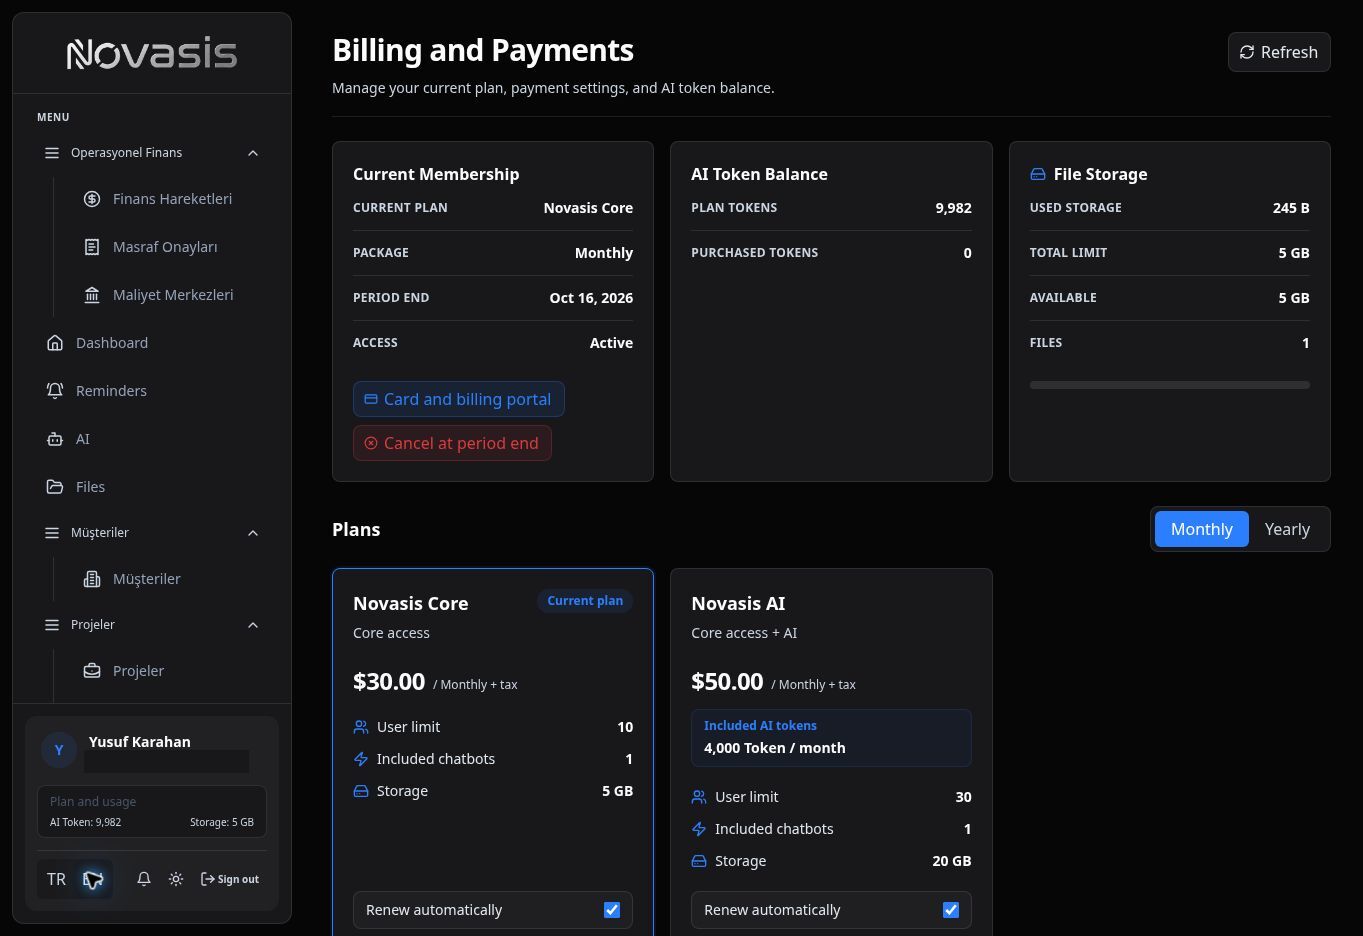Go to Maliyet Merkezleri page
Image resolution: width=1363 pixels, height=936 pixels.
coord(158,295)
